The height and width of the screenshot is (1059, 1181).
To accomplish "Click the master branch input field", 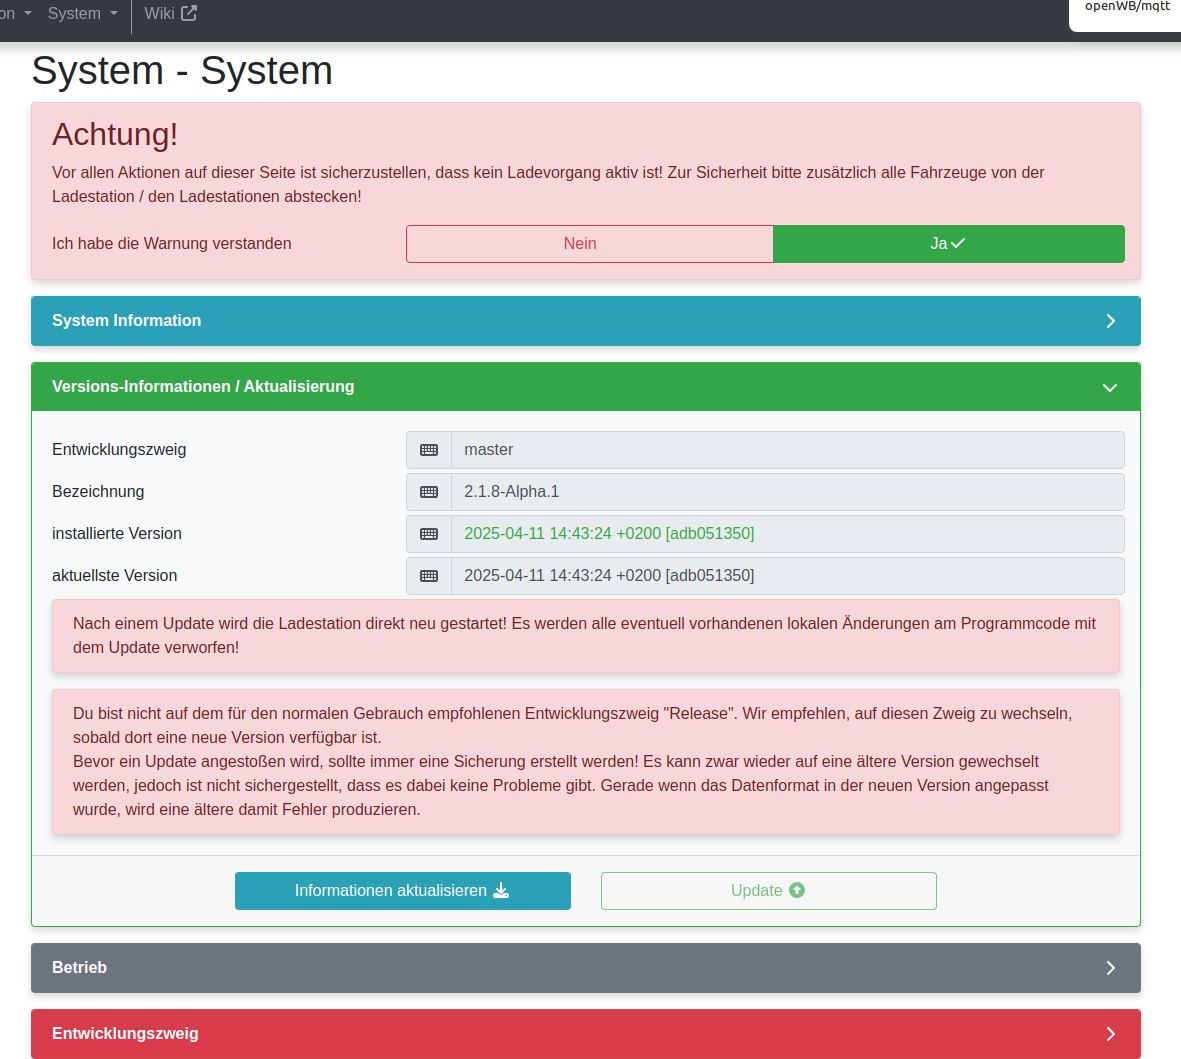I will tap(789, 449).
